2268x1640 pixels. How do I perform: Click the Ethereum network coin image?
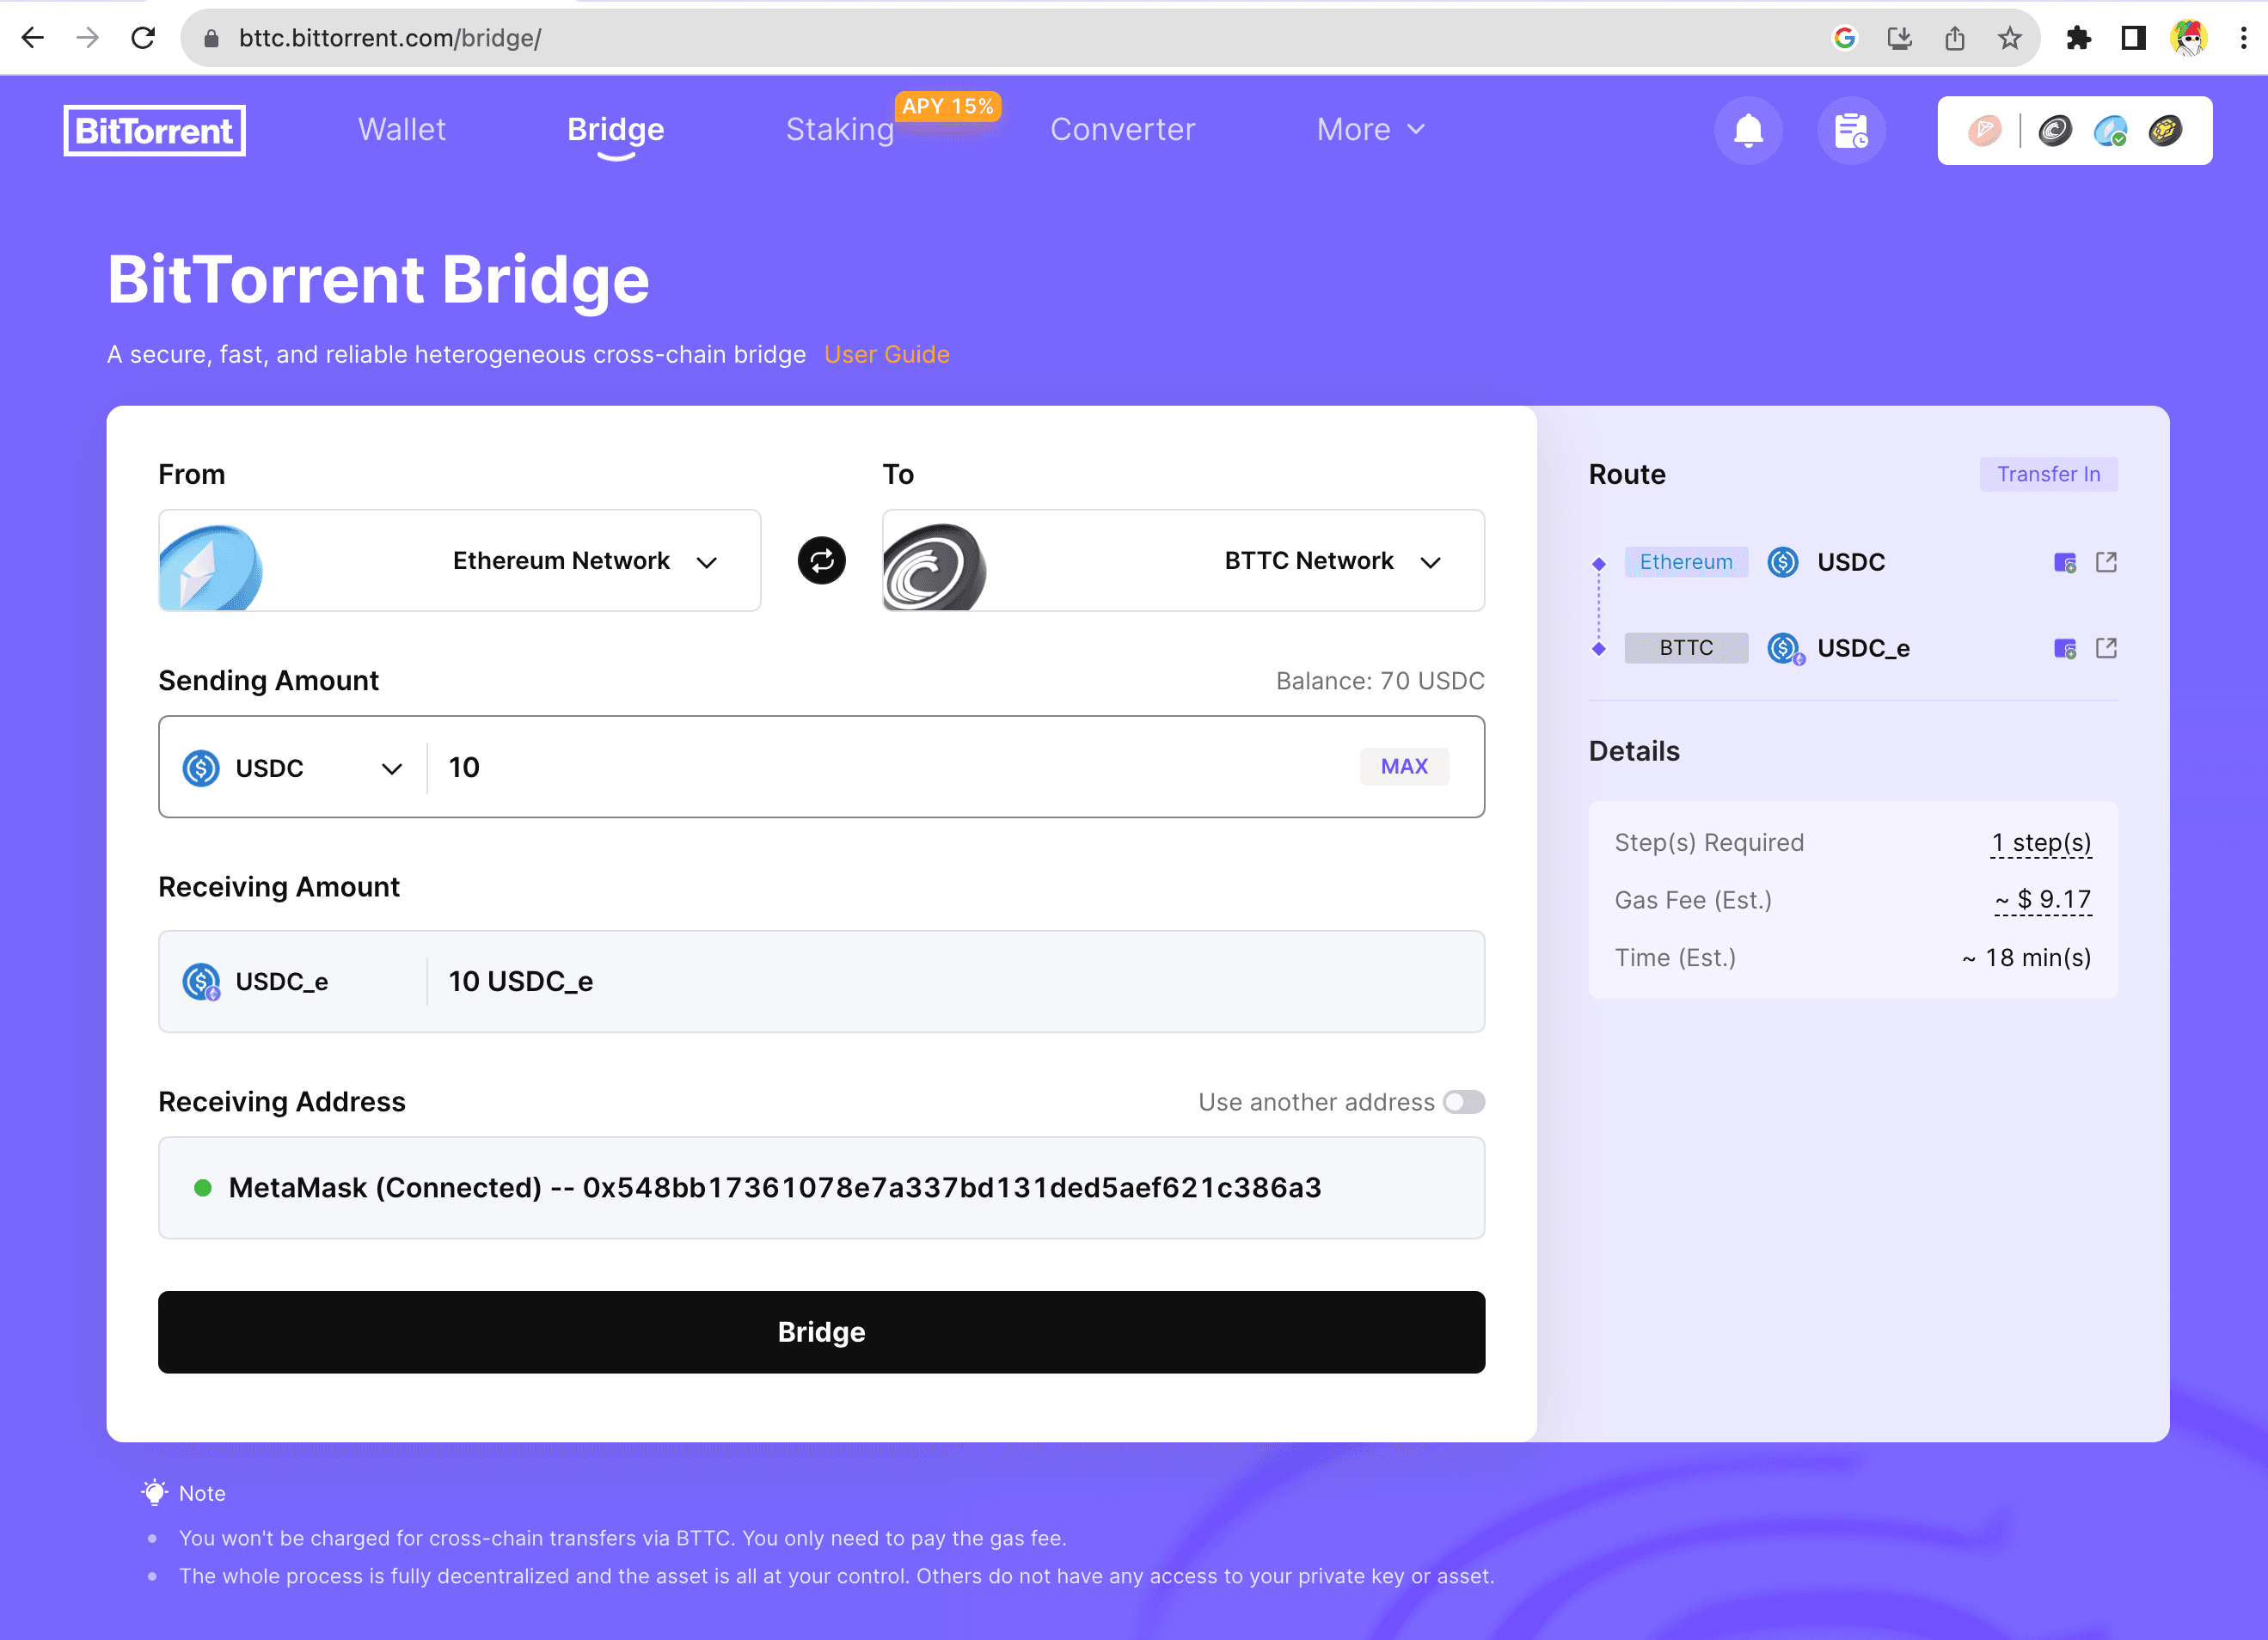click(x=211, y=566)
